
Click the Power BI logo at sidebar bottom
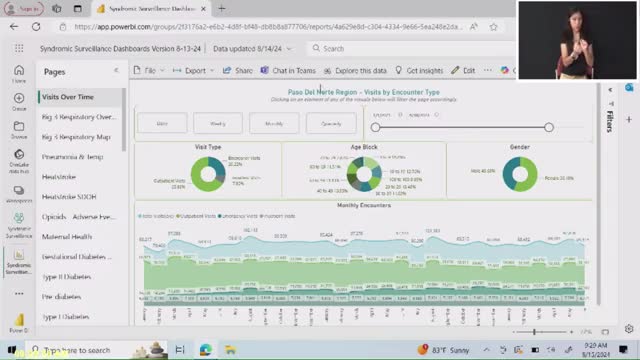click(19, 323)
